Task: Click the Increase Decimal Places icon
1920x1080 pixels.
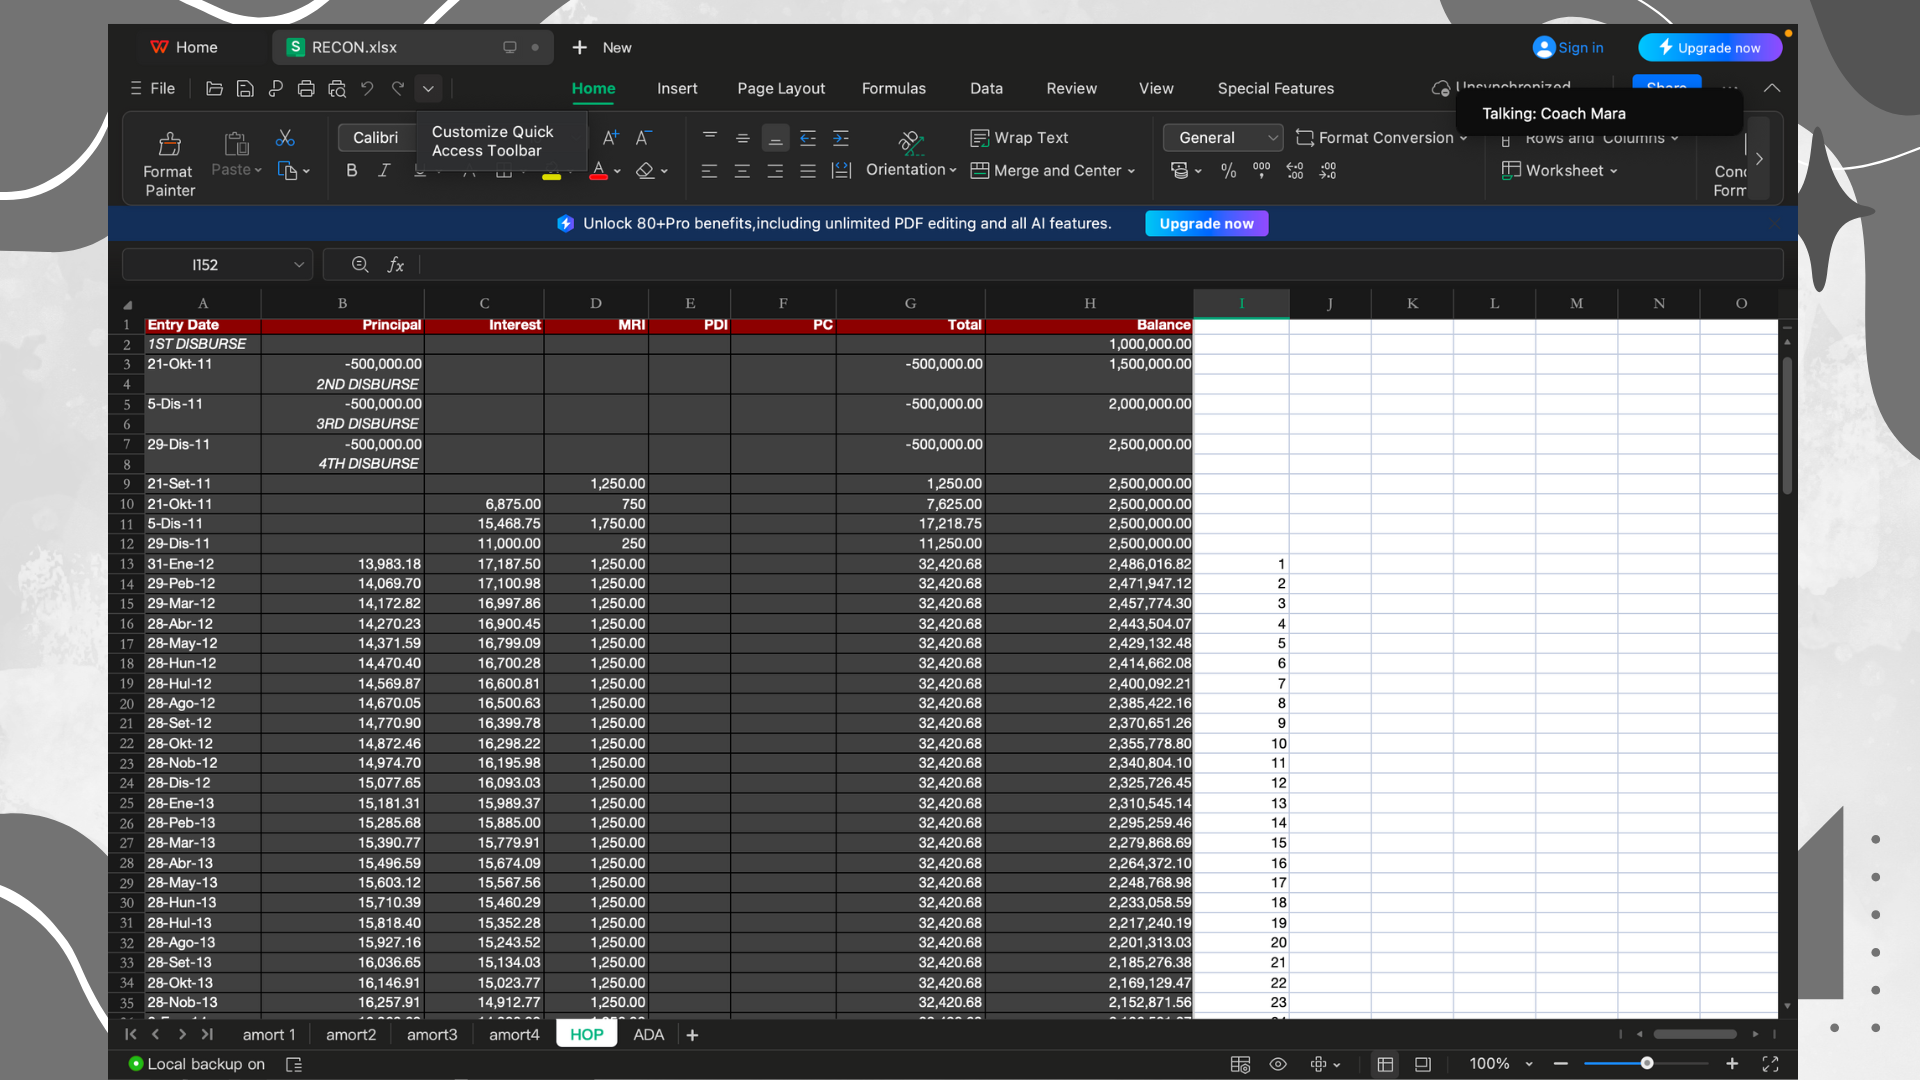Action: coord(1295,171)
